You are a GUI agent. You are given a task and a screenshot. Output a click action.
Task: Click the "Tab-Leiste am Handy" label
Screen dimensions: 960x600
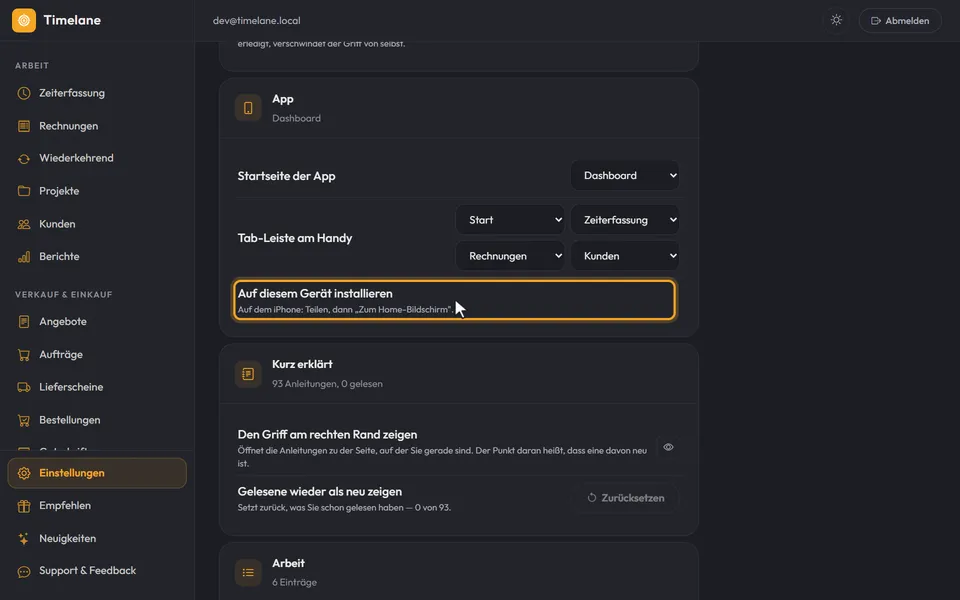coord(294,238)
